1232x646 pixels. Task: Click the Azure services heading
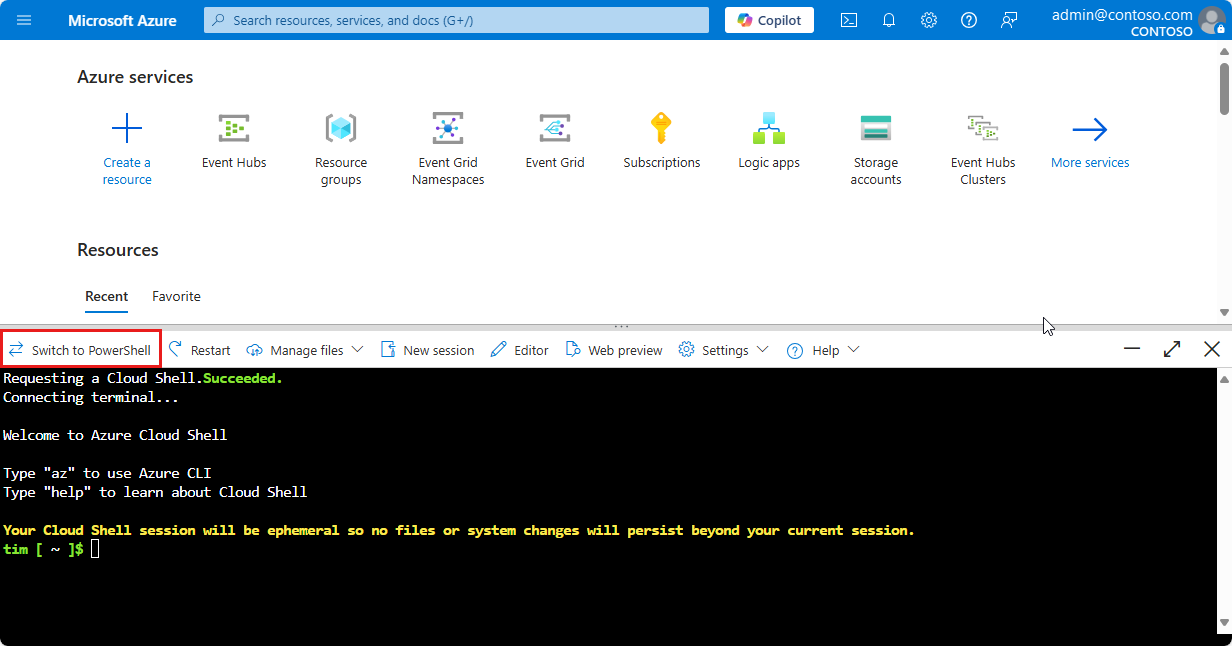click(135, 77)
